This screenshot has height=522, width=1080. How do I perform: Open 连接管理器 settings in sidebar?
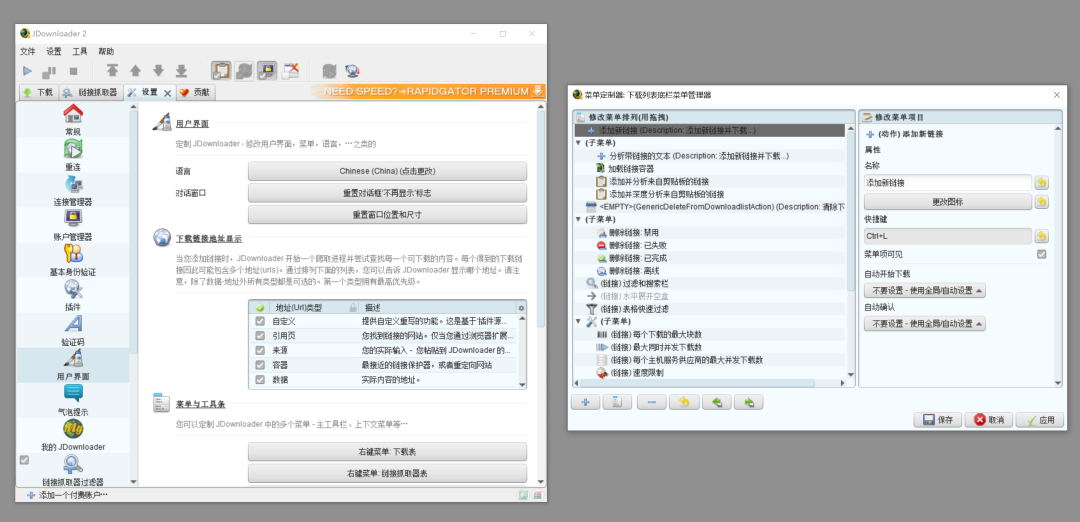(73, 191)
